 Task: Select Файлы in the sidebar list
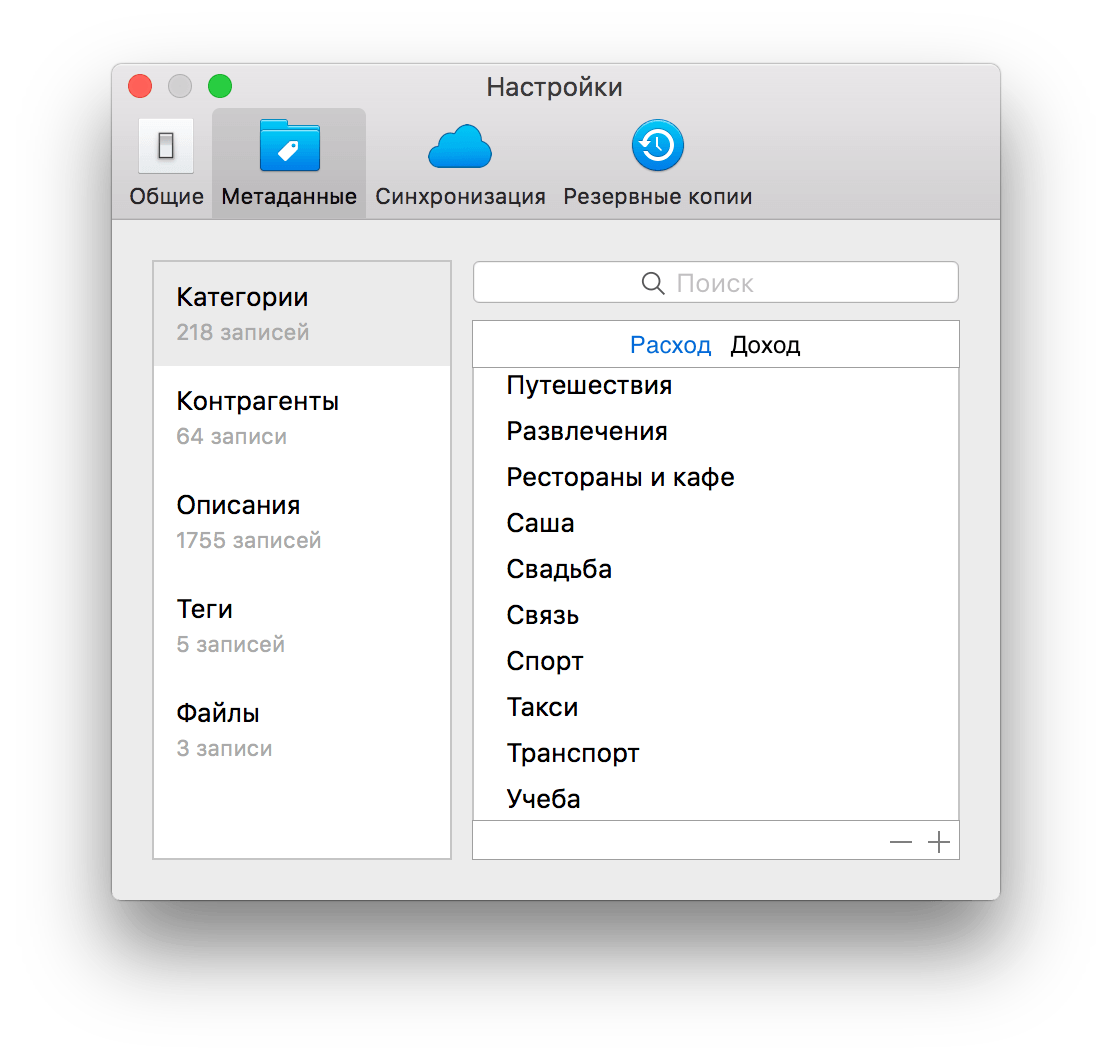[x=302, y=730]
